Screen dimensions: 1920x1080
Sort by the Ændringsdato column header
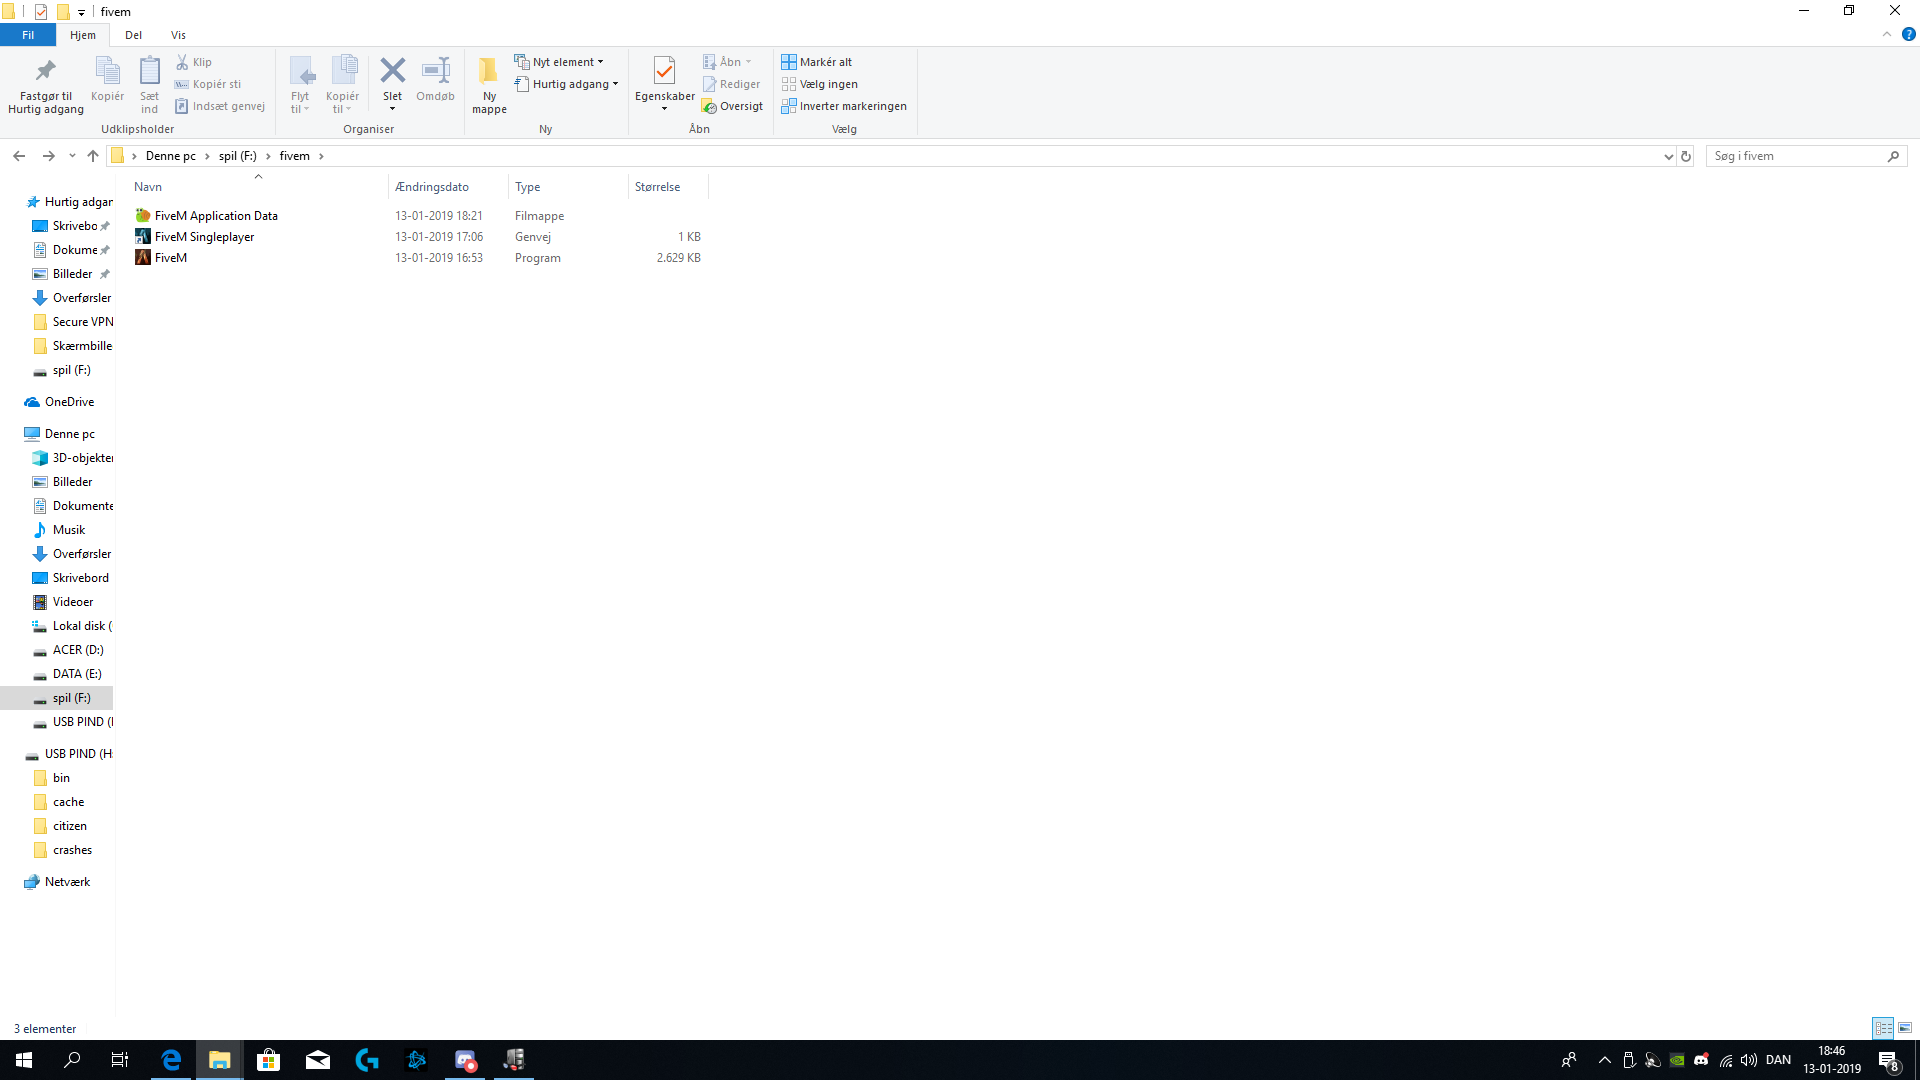(x=447, y=187)
